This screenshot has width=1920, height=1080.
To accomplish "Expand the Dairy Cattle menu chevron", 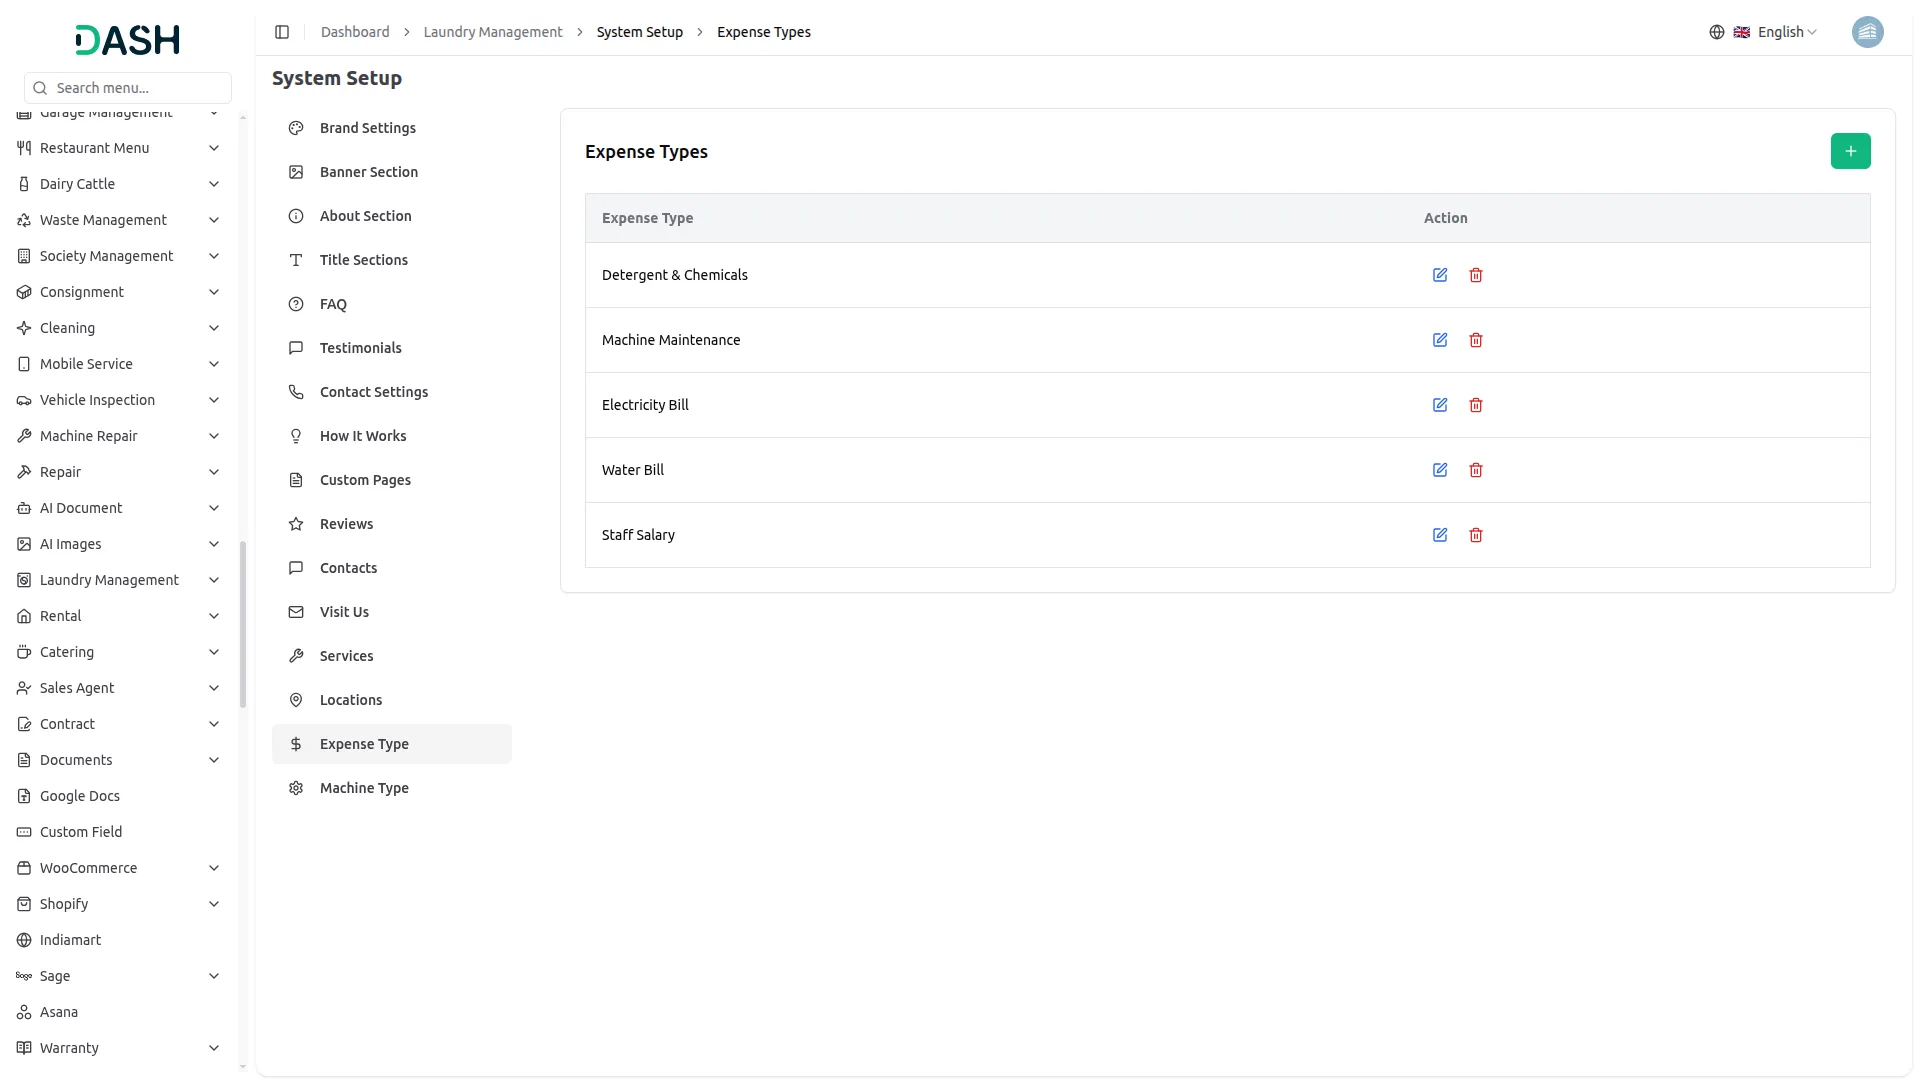I will tap(214, 184).
